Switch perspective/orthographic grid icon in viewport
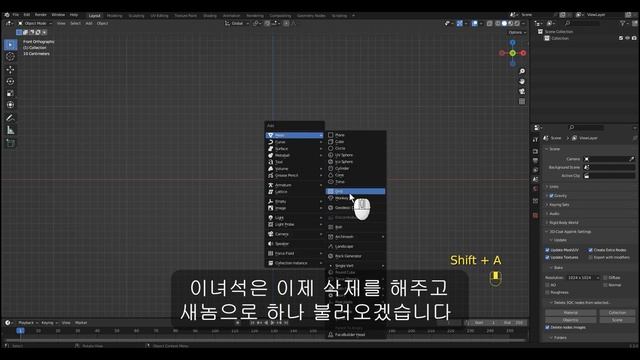 (x=522, y=101)
